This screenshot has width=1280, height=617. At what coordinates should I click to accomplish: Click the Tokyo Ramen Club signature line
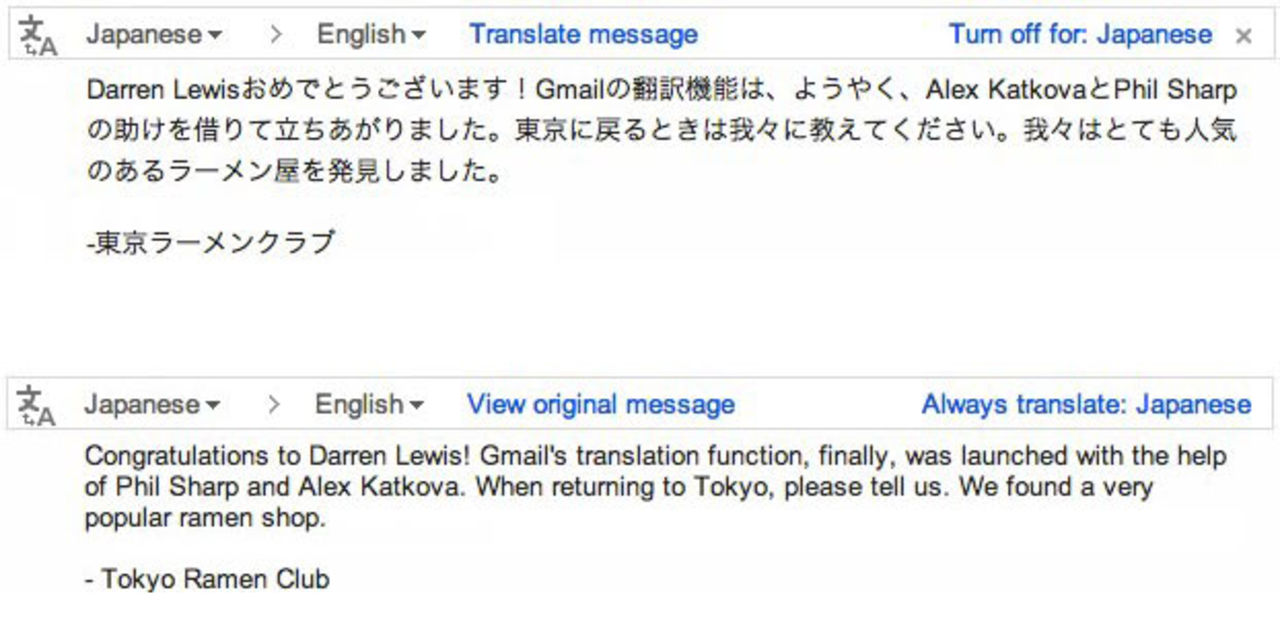[207, 578]
